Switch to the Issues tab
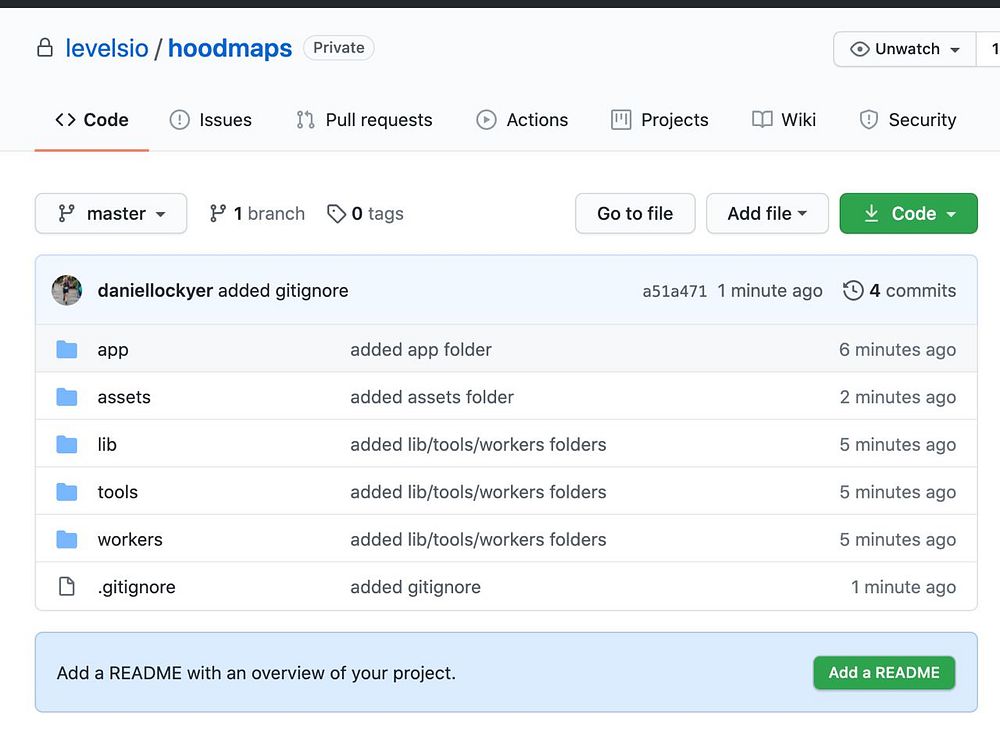 [x=210, y=120]
